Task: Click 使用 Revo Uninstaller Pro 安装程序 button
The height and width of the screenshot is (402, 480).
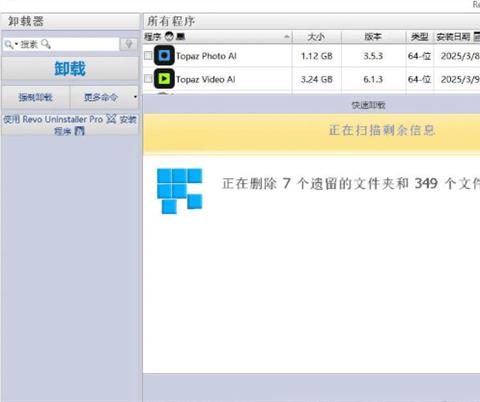Action: pyautogui.click(x=70, y=125)
